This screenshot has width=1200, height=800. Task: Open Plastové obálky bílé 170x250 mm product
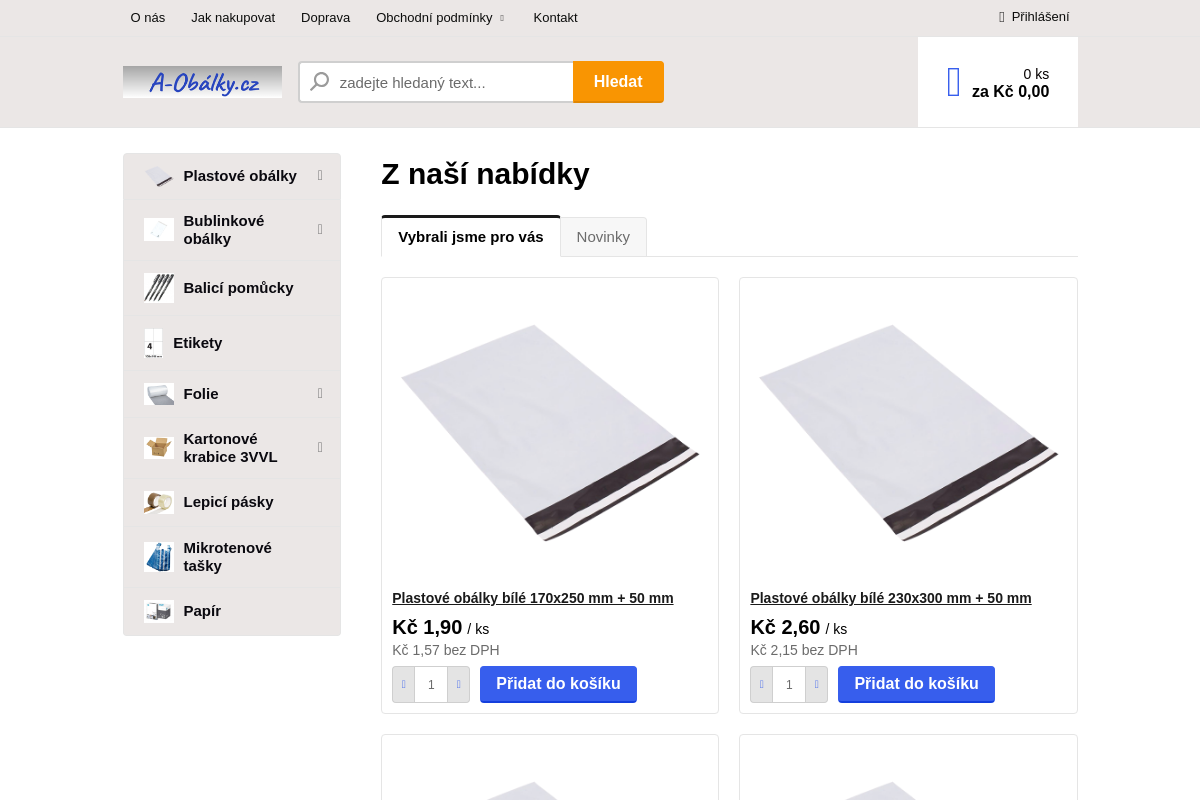pyautogui.click(x=532, y=597)
